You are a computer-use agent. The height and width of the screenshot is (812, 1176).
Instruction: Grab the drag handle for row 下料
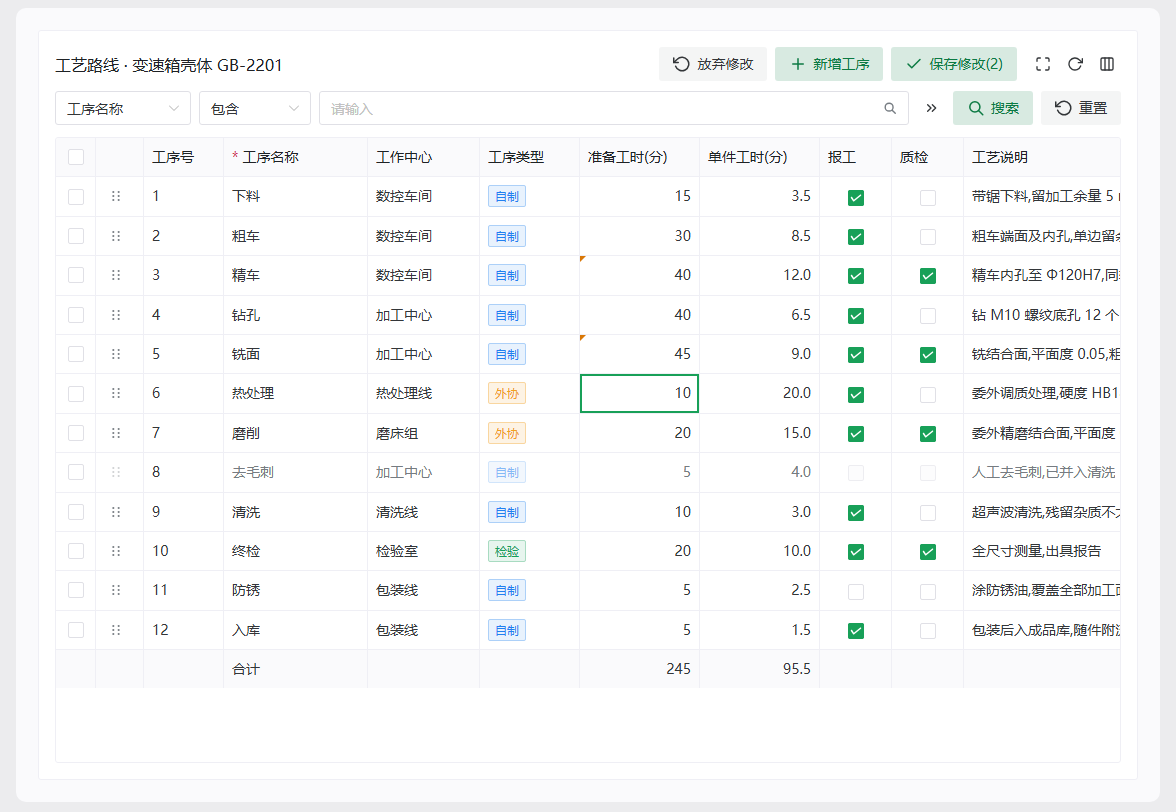(116, 196)
